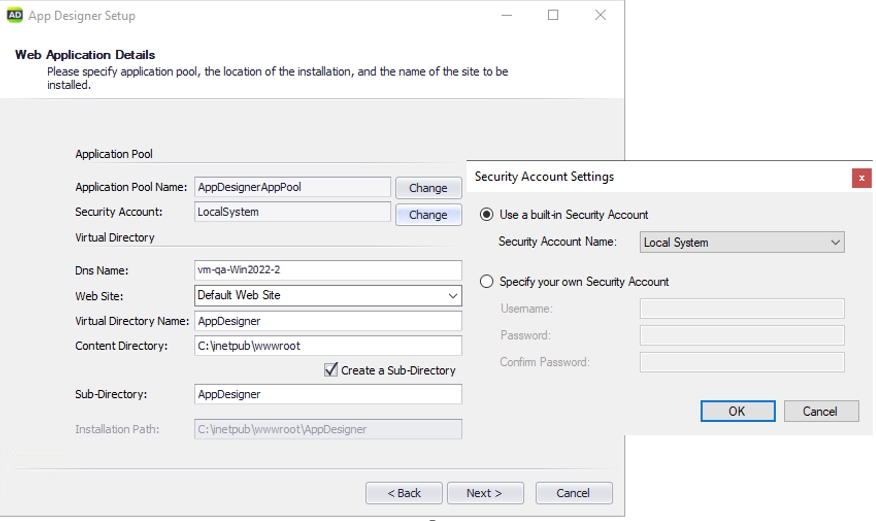Screen dimensions: 876x521
Task: Go to previous step with Back
Action: click(x=404, y=493)
